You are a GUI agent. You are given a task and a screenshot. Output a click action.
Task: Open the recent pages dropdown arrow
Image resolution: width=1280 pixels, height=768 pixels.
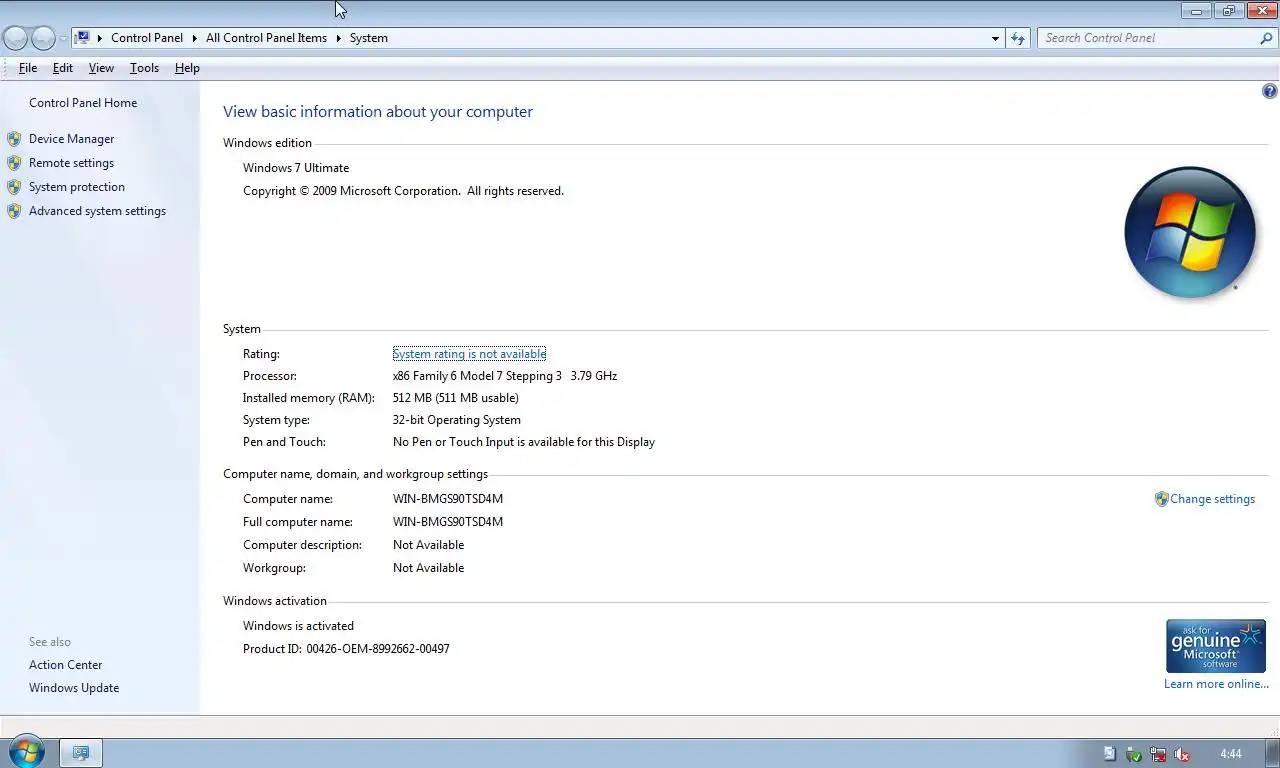tap(64, 38)
